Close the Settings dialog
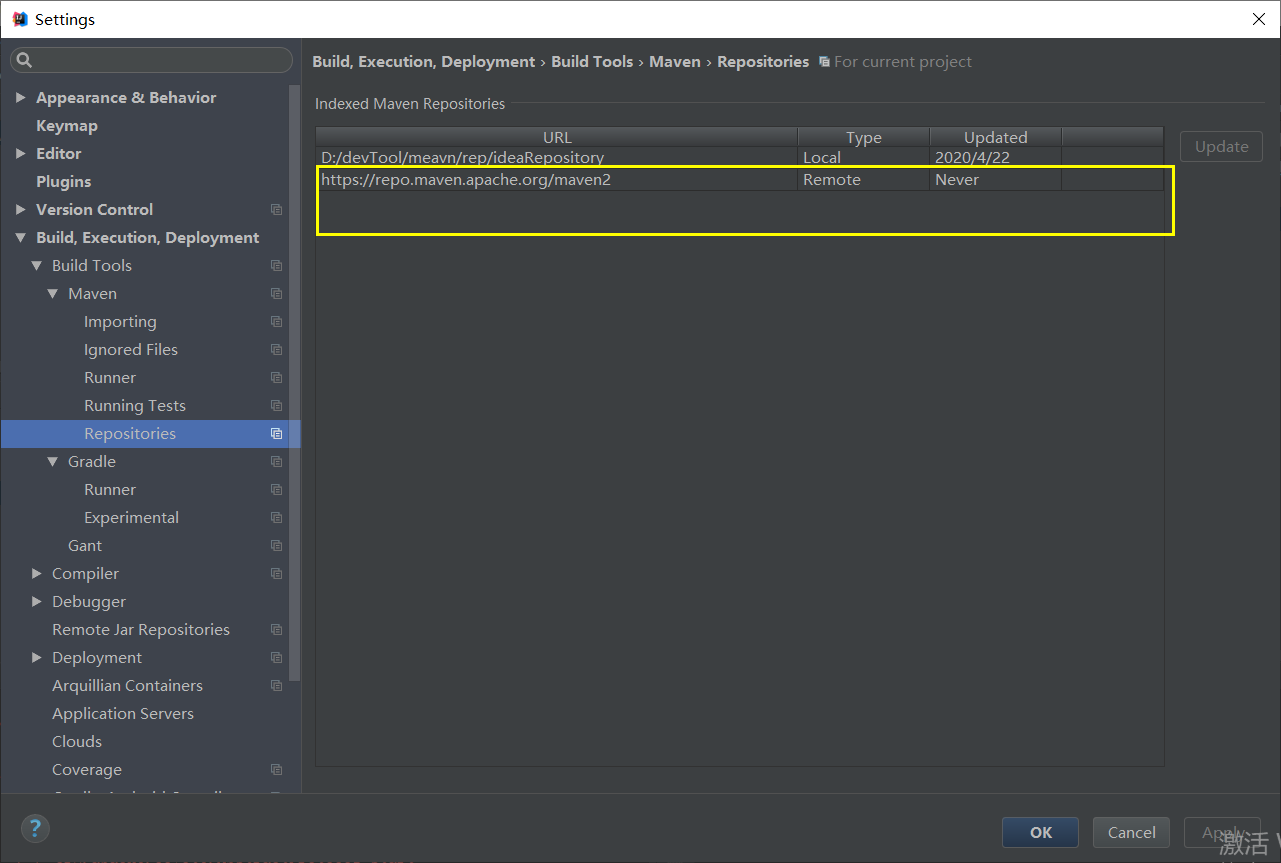1281x863 pixels. [1258, 19]
